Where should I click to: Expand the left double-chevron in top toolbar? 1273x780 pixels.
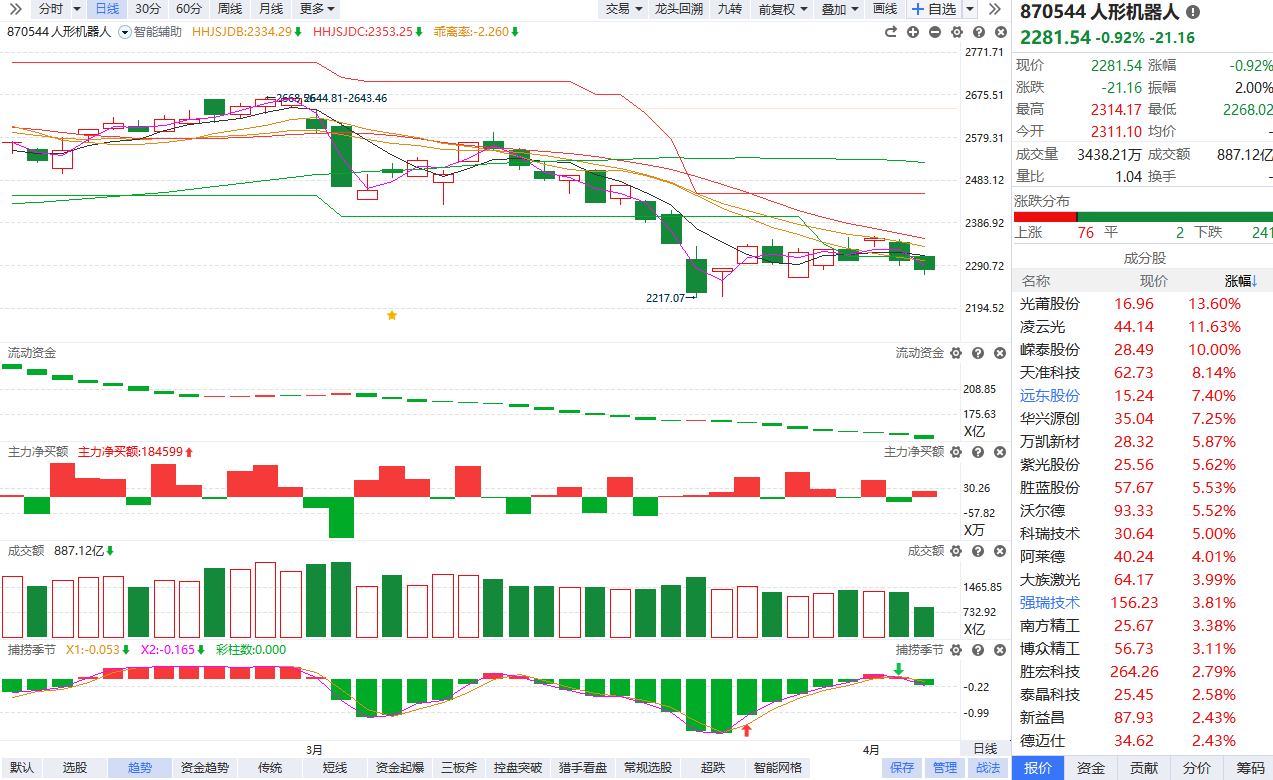(x=16, y=9)
